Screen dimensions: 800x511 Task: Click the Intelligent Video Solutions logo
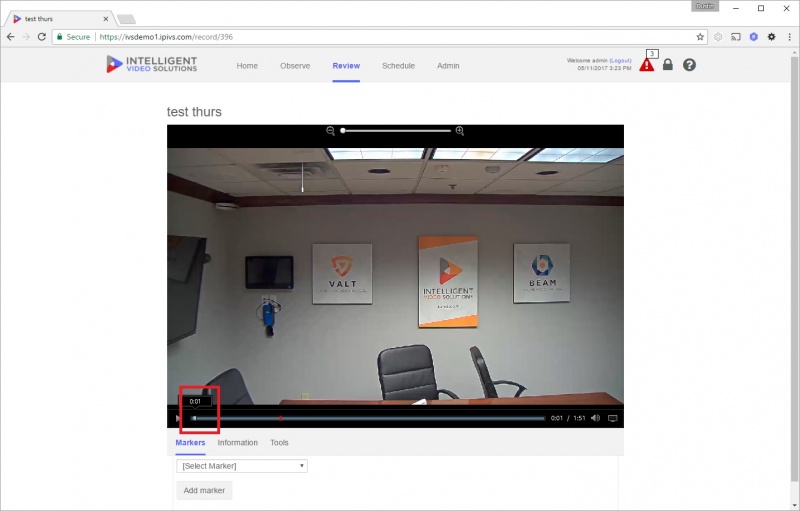(152, 64)
